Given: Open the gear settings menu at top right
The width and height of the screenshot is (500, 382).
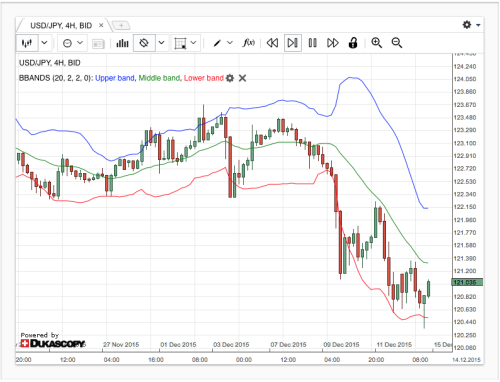Looking at the screenshot, I should [x=471, y=25].
